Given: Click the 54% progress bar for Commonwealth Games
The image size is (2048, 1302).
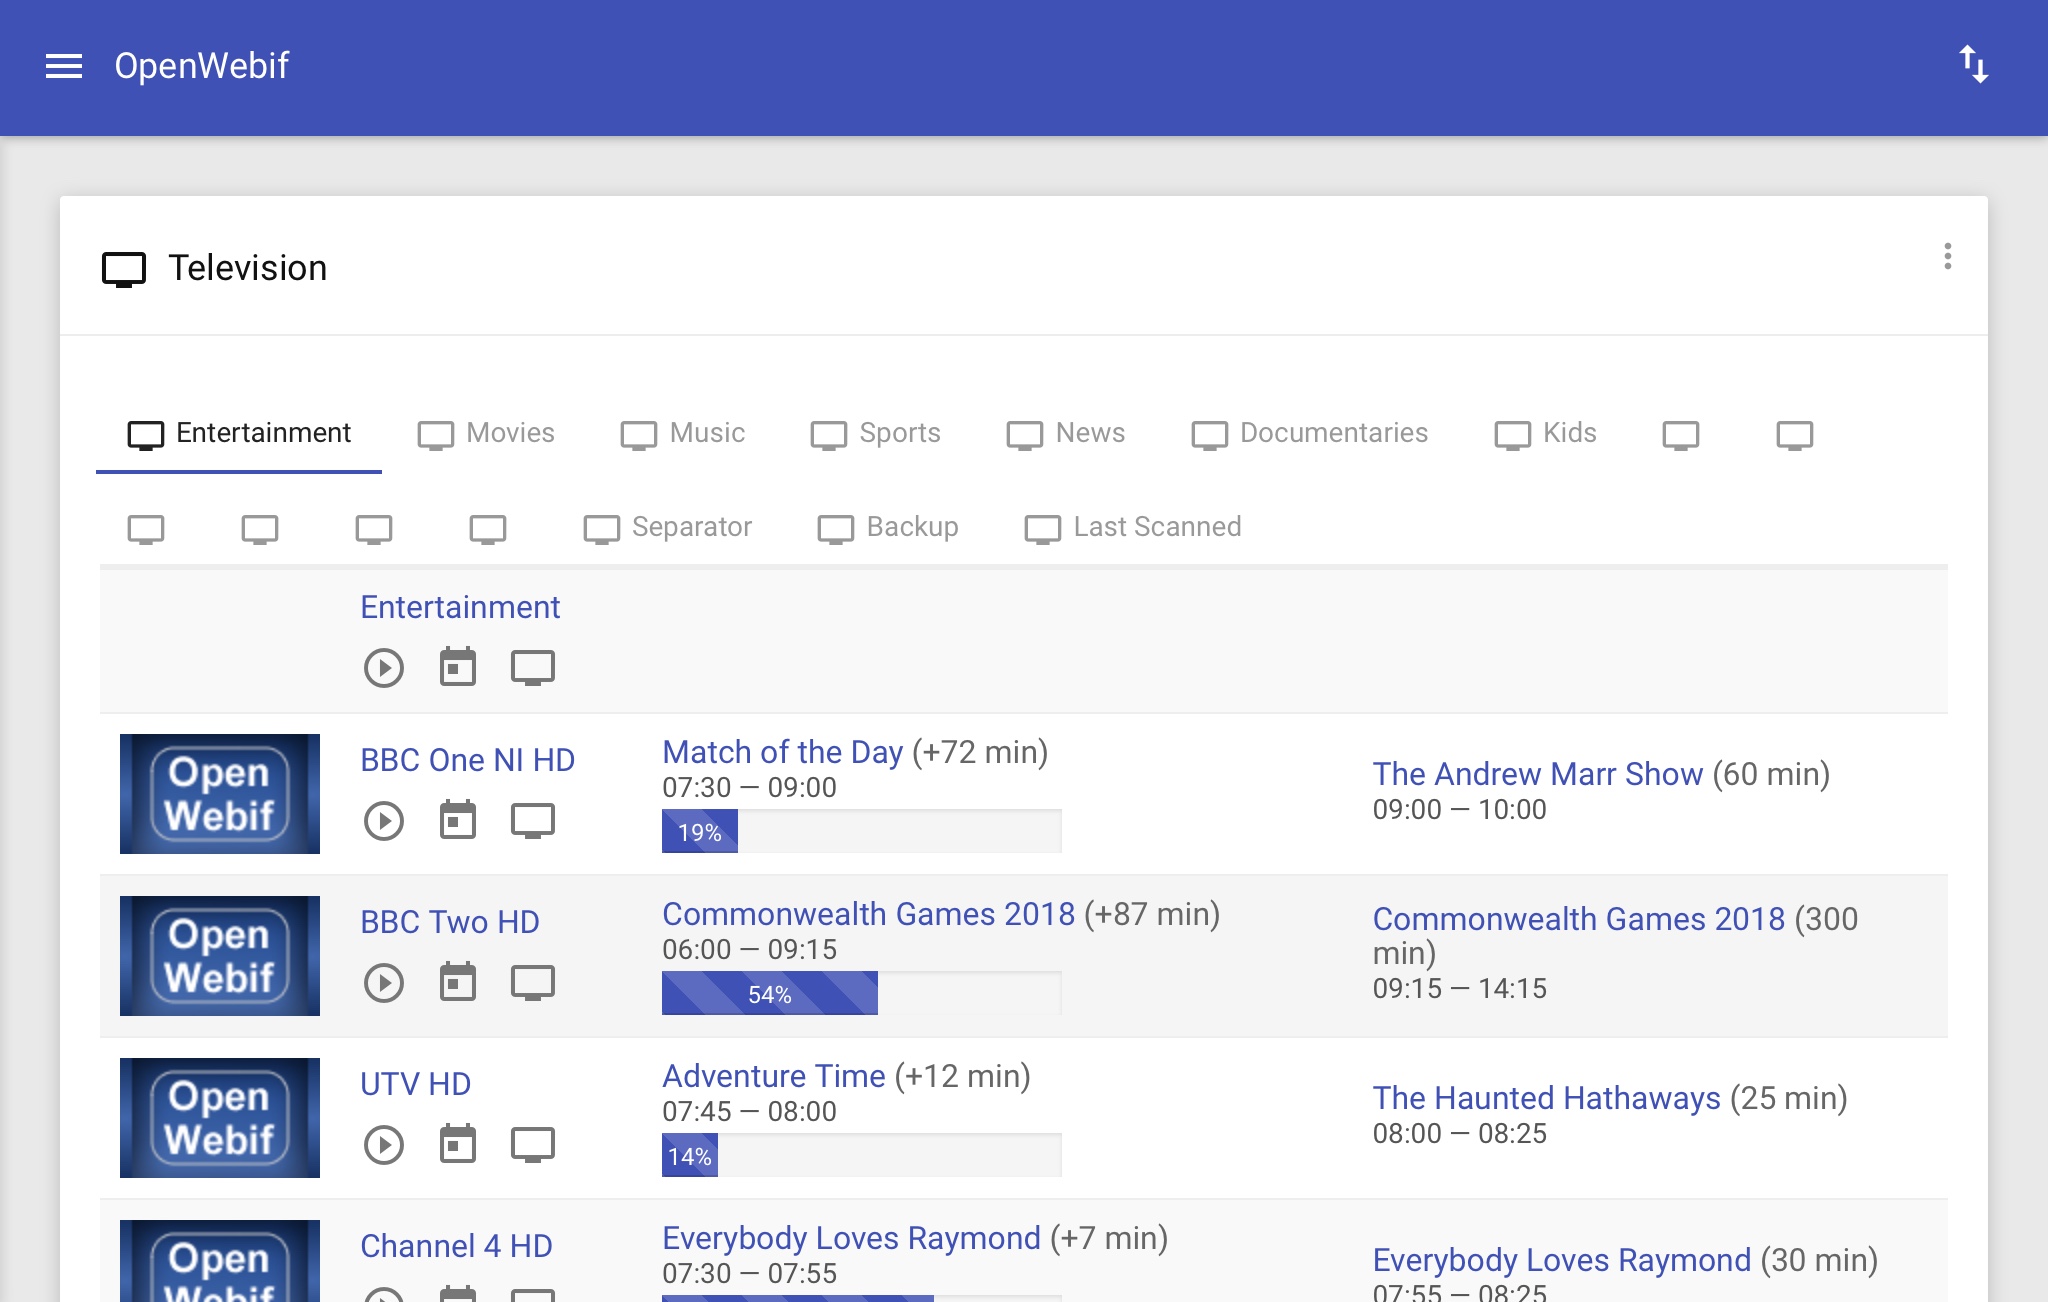Looking at the screenshot, I should click(x=862, y=993).
